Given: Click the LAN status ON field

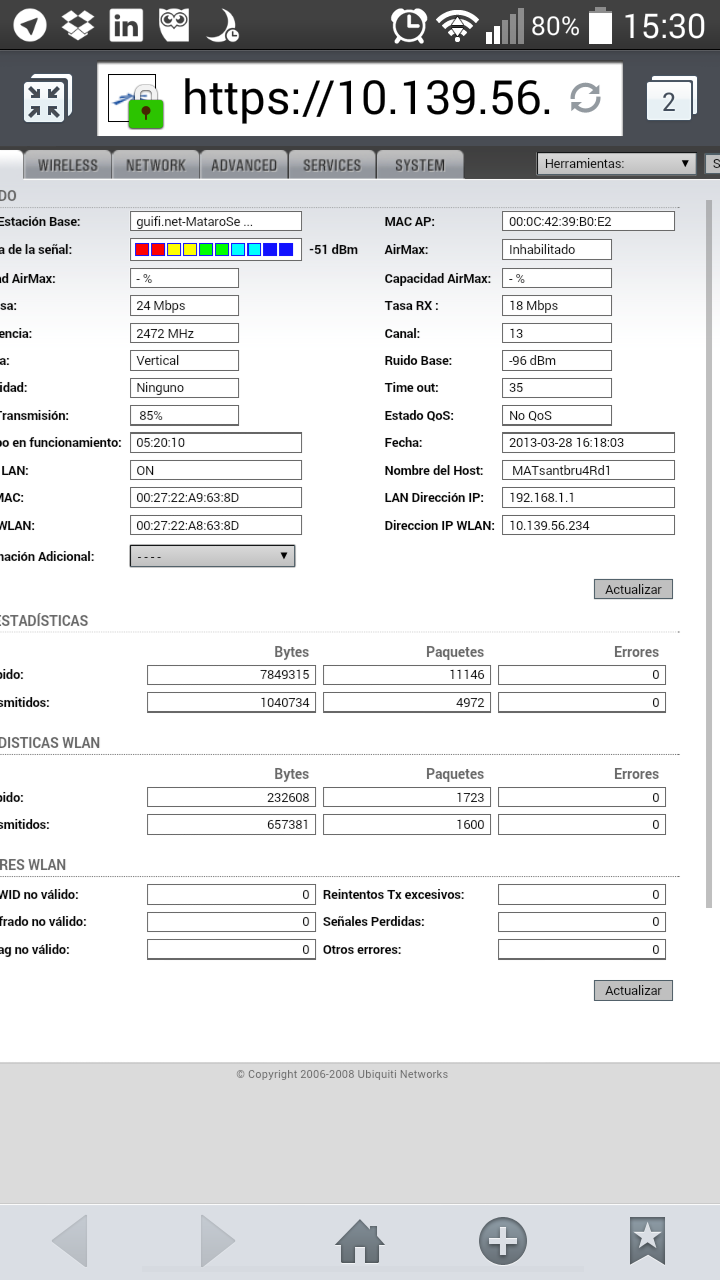Looking at the screenshot, I should [216, 470].
